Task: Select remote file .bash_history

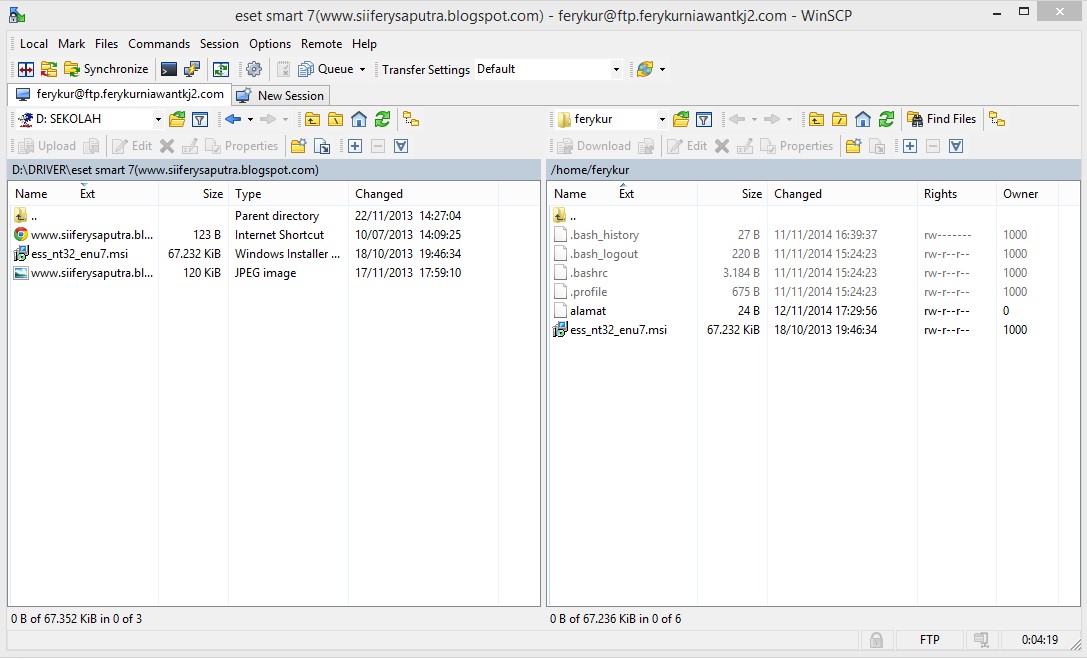Action: coord(605,235)
